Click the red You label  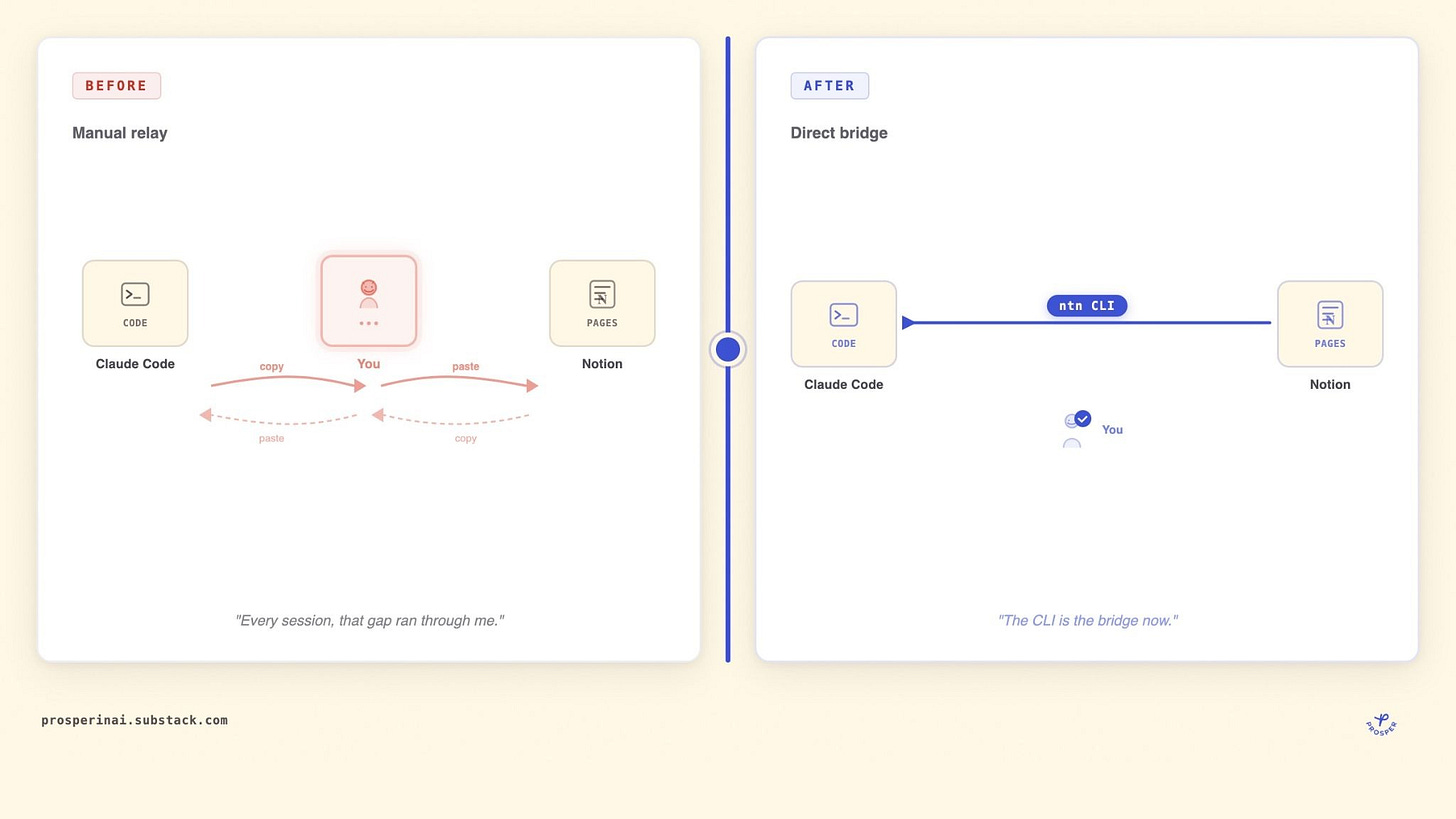pos(369,364)
